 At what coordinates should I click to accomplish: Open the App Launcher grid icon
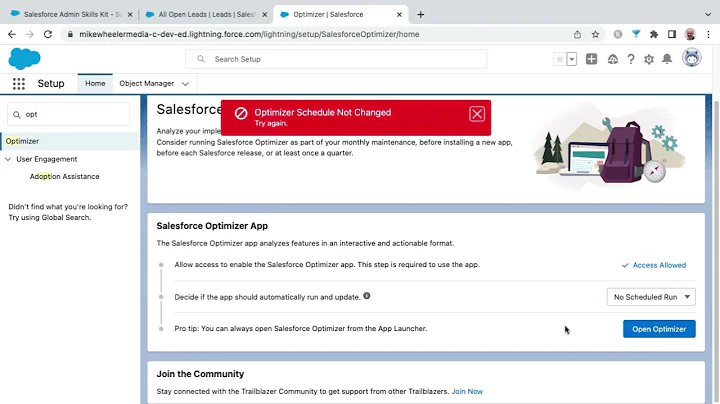tap(19, 84)
